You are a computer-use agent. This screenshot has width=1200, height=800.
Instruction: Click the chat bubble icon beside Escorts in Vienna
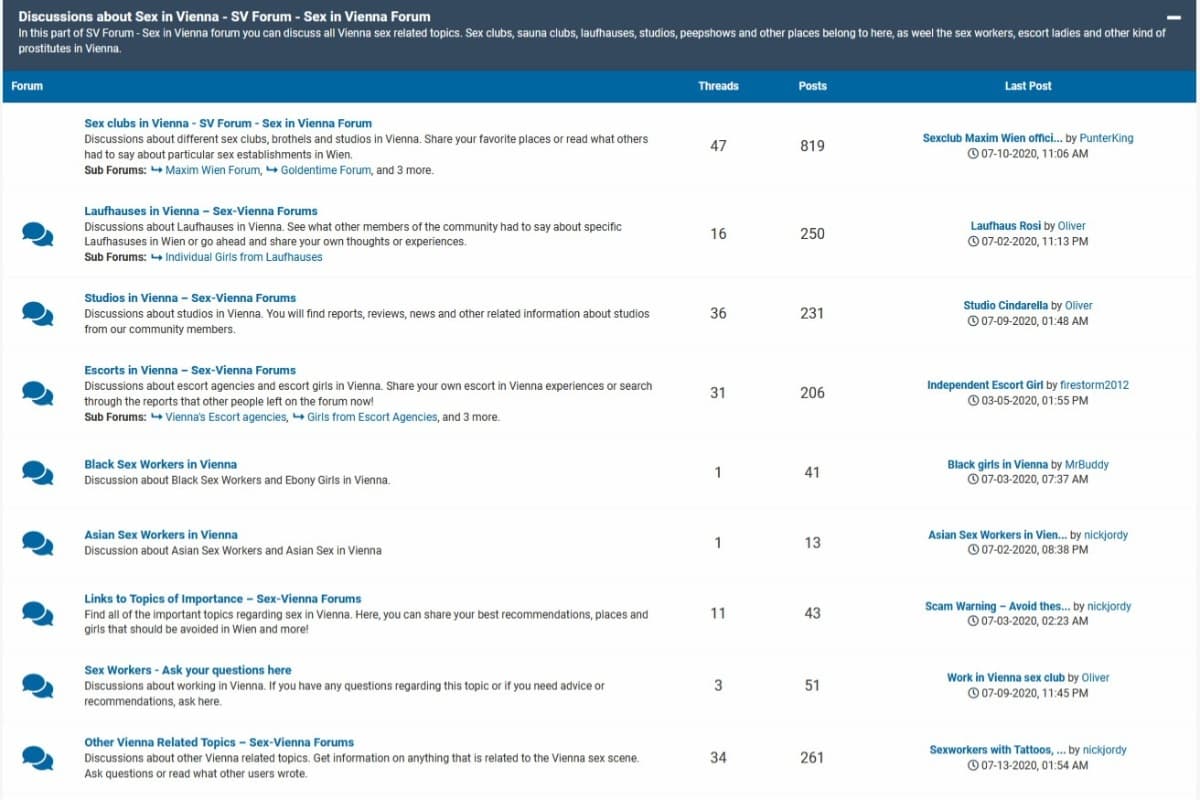(37, 393)
